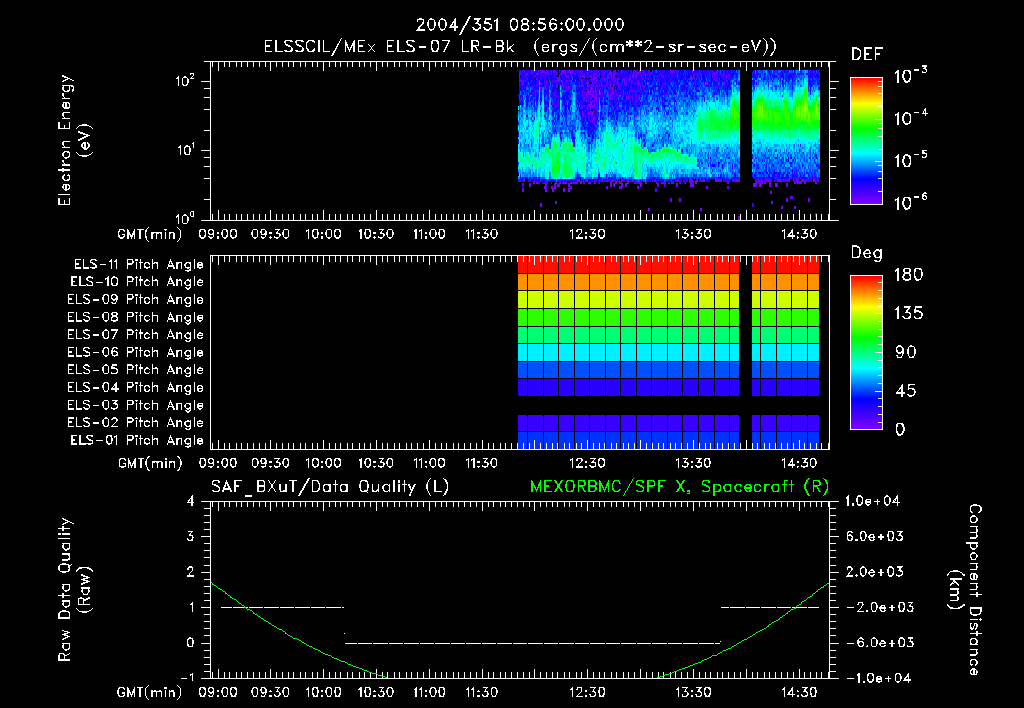Viewport: 1024px width, 708px height.
Task: Click the 180 label on Deg colorbar
Action: tap(908, 275)
